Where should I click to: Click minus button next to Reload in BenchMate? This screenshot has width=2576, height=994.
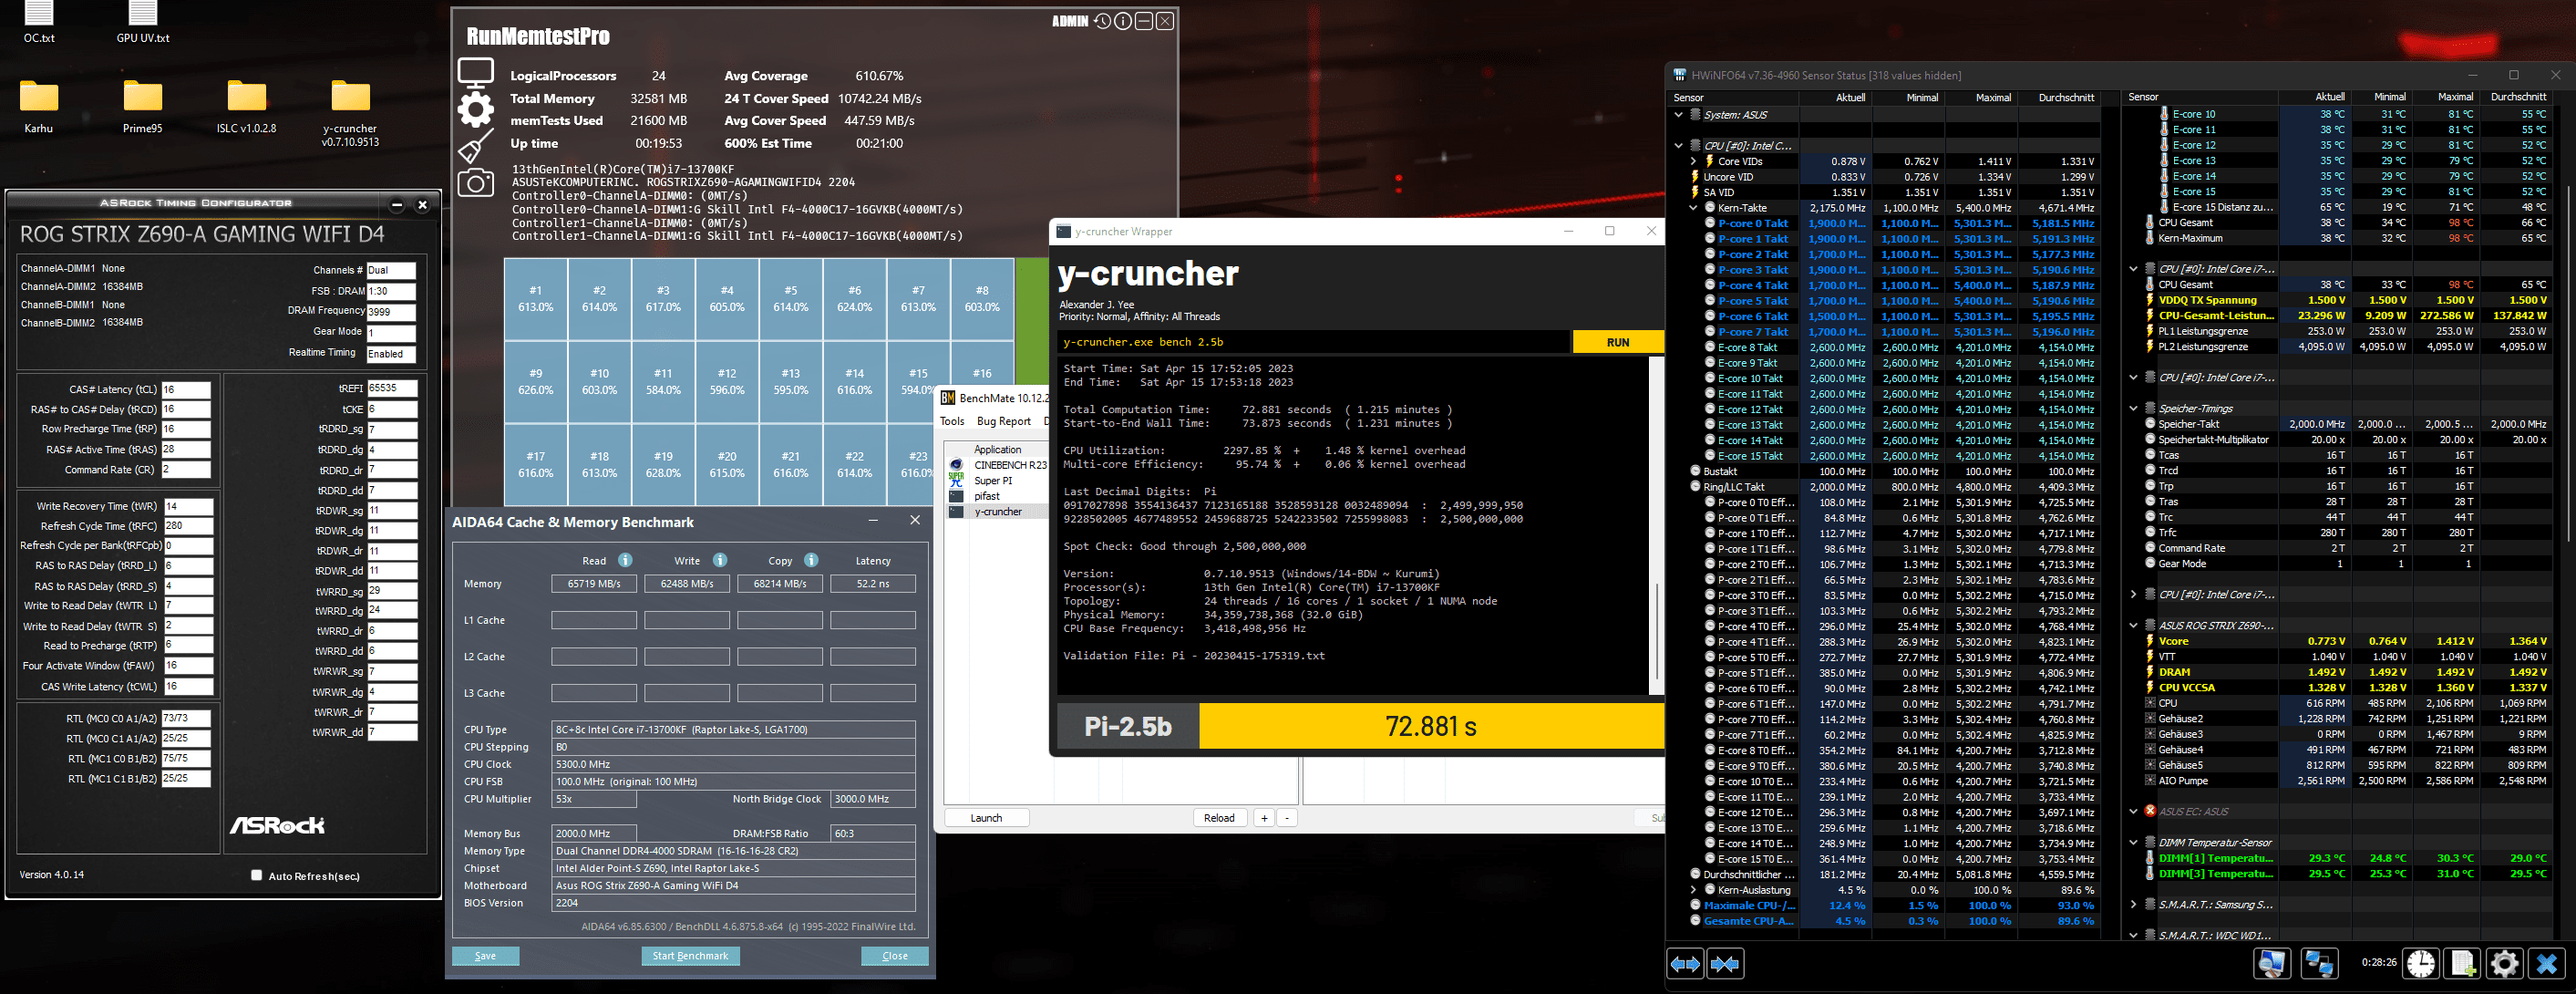tap(1287, 817)
